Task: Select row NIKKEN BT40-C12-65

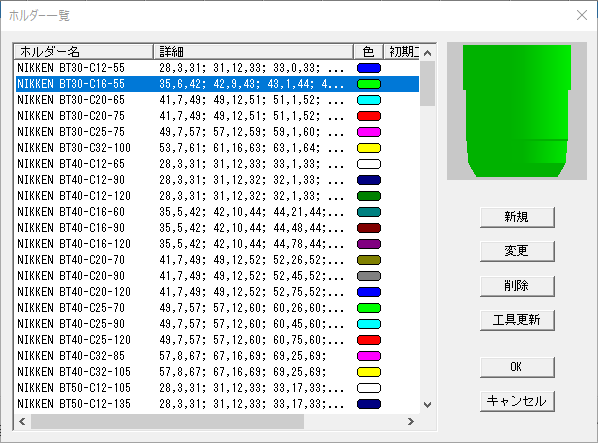Action: tap(217, 164)
